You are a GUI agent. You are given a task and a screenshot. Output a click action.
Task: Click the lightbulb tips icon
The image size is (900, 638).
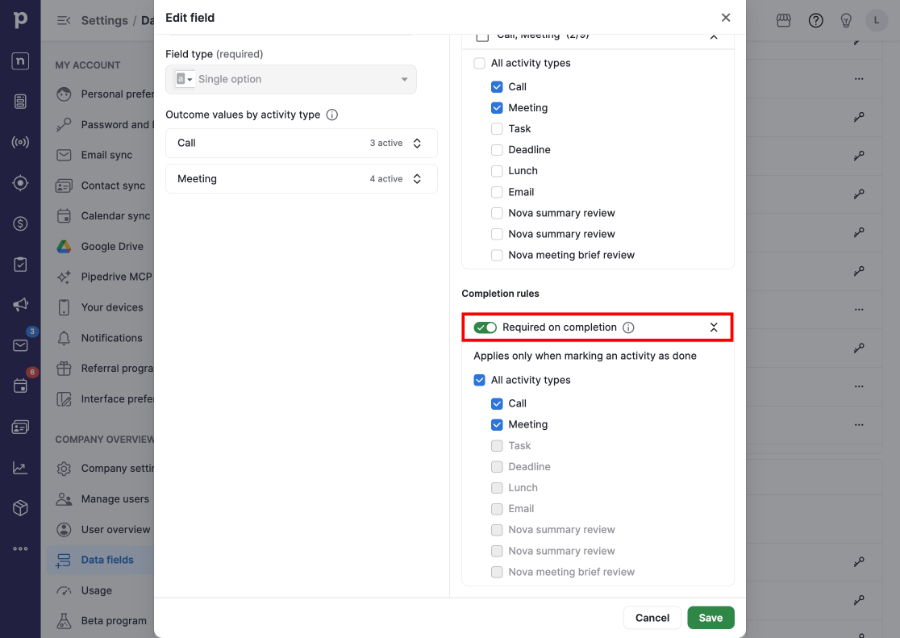pos(845,21)
